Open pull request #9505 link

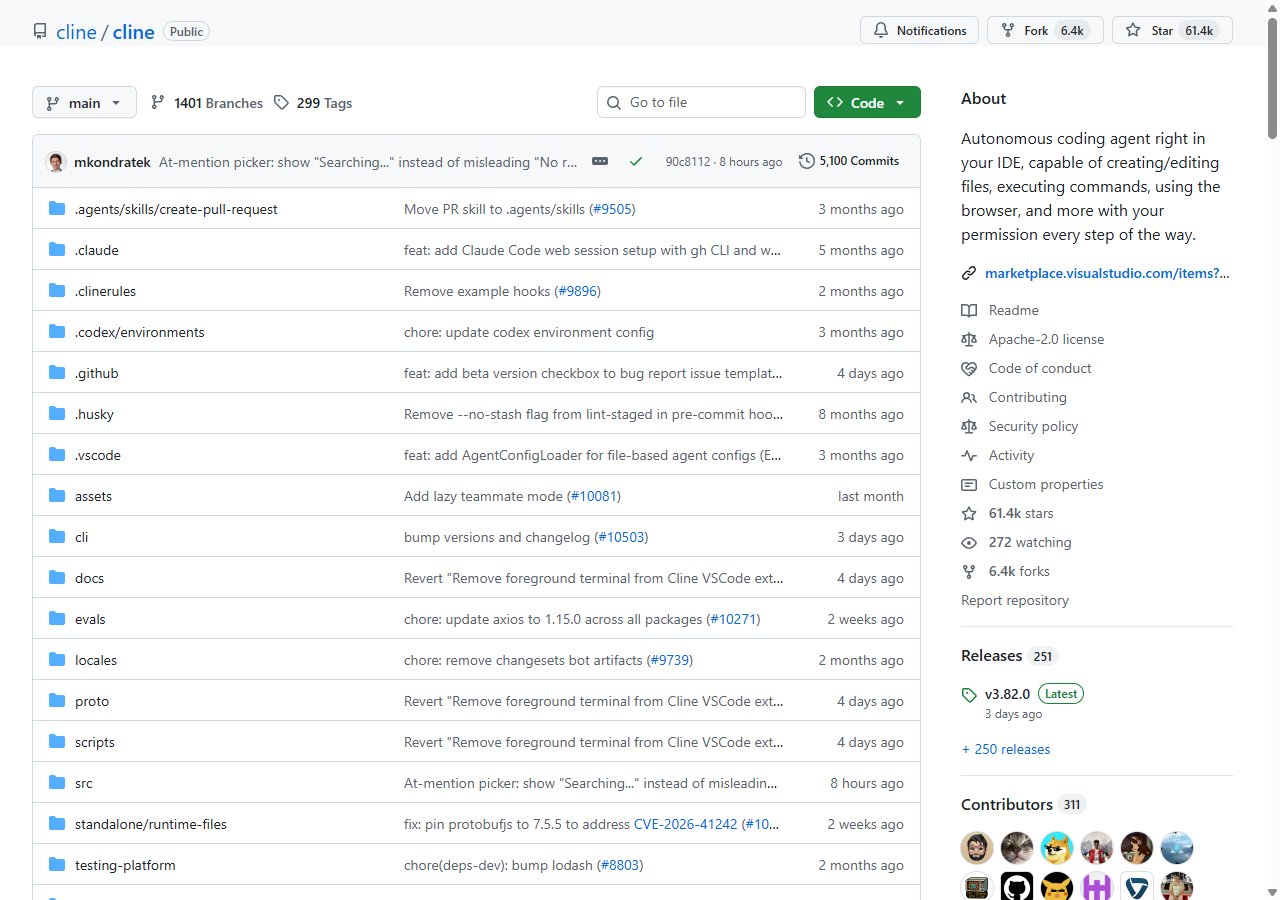pyautogui.click(x=612, y=209)
